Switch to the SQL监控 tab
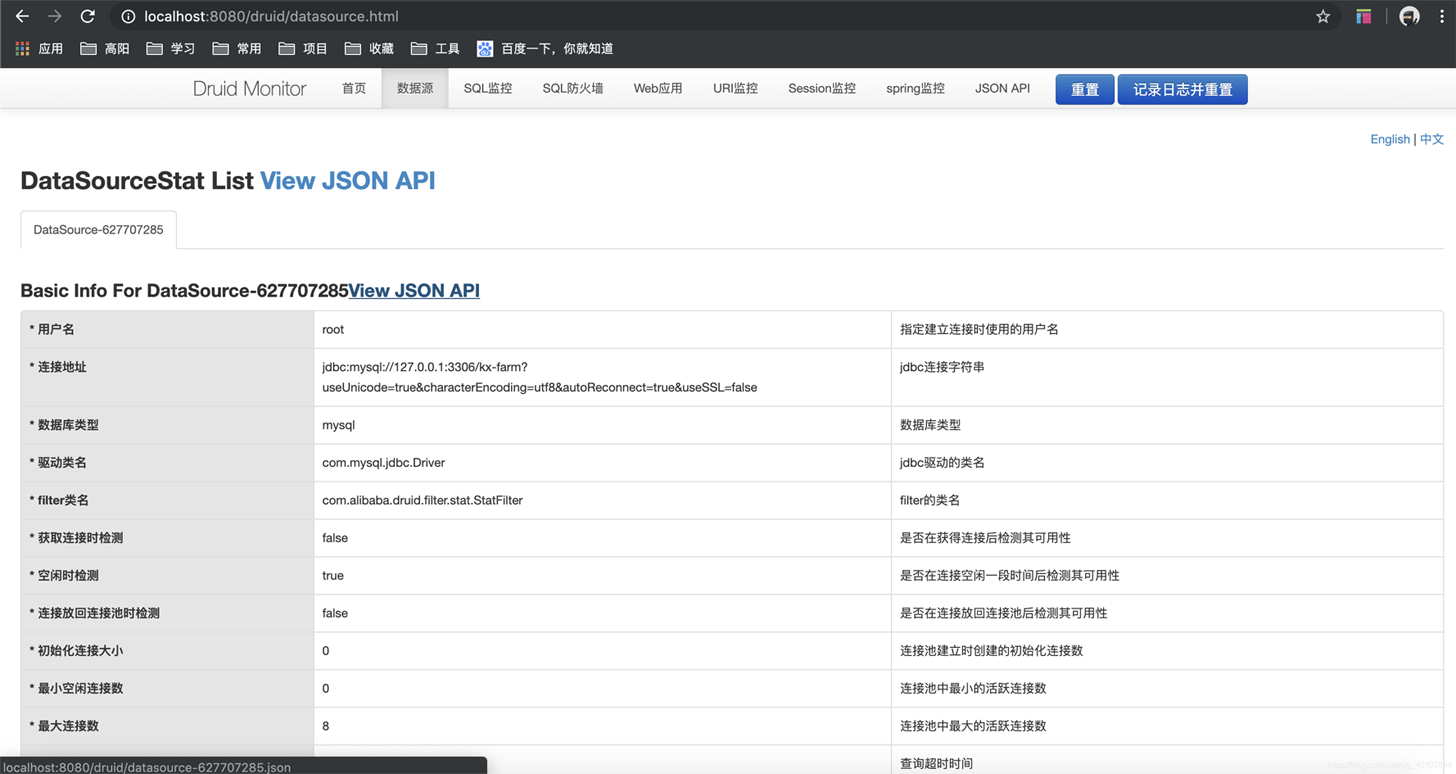 pyautogui.click(x=487, y=89)
